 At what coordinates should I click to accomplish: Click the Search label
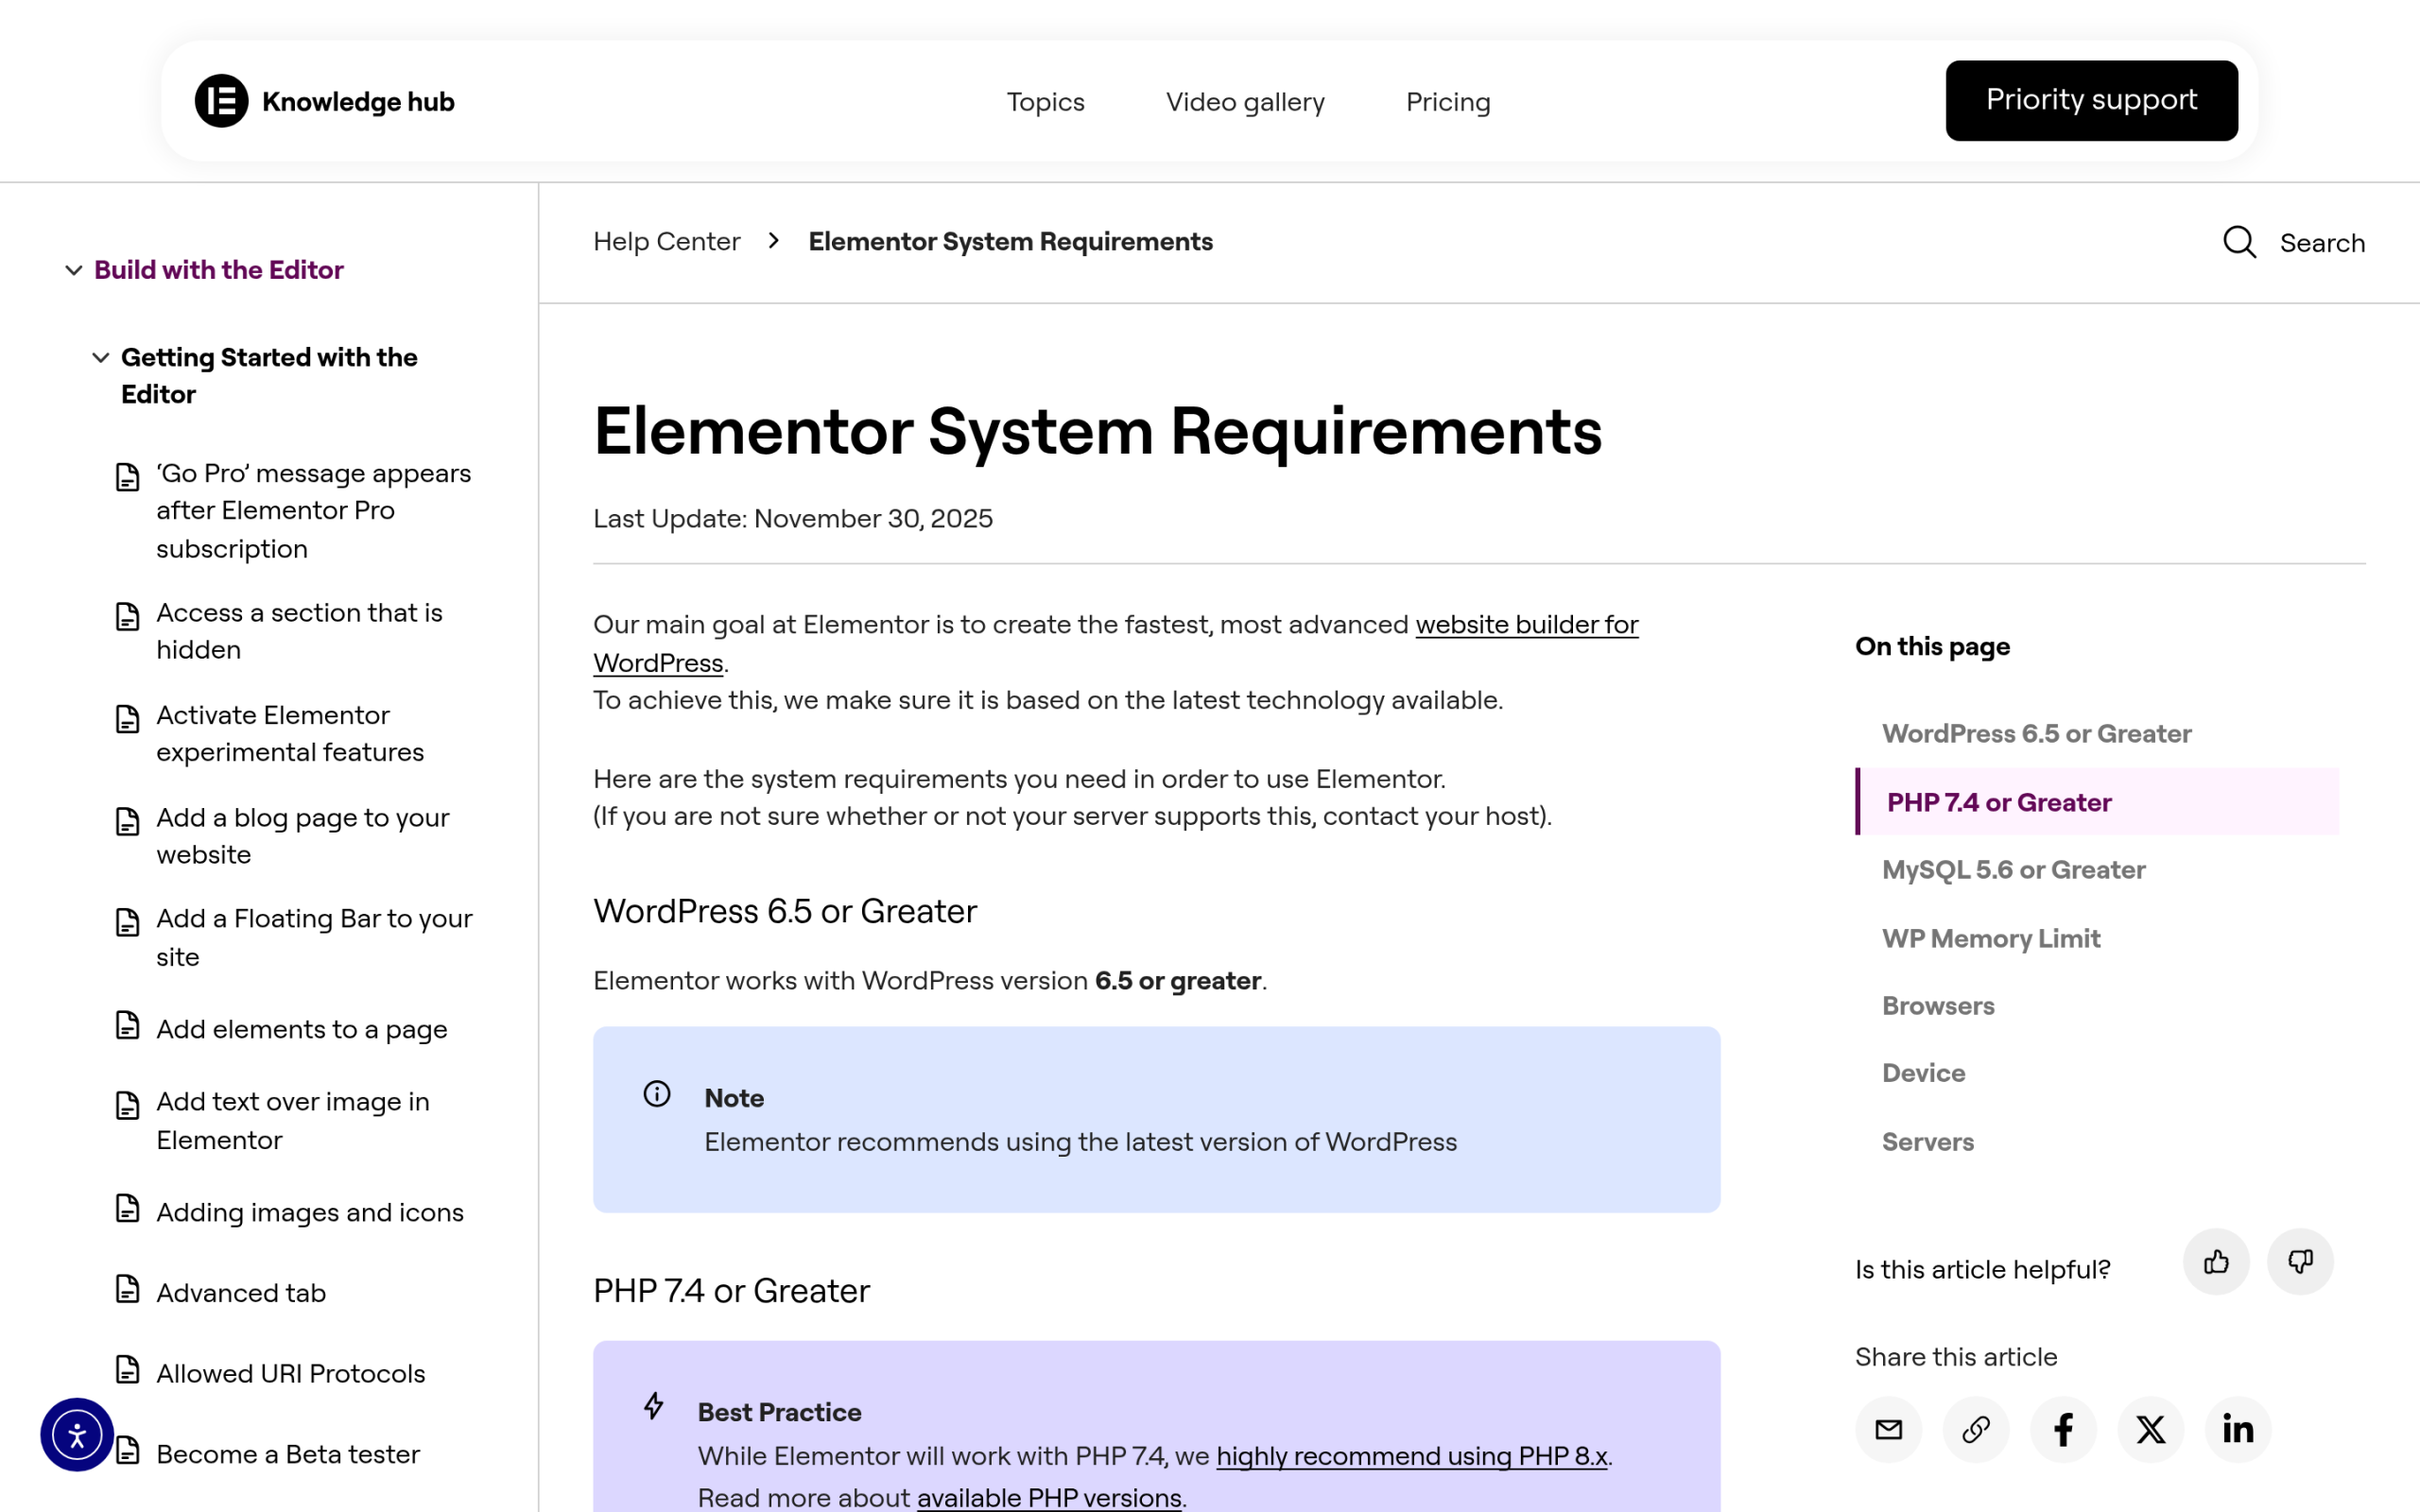(x=2322, y=243)
